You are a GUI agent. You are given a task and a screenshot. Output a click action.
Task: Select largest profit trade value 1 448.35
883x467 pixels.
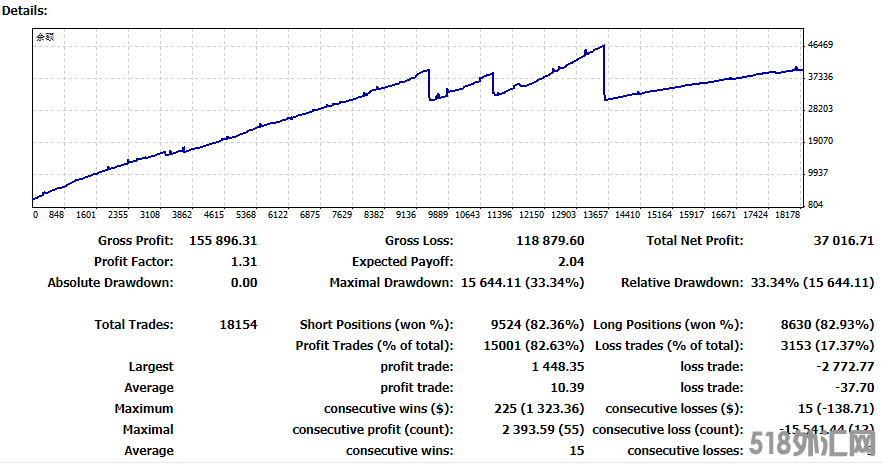558,367
